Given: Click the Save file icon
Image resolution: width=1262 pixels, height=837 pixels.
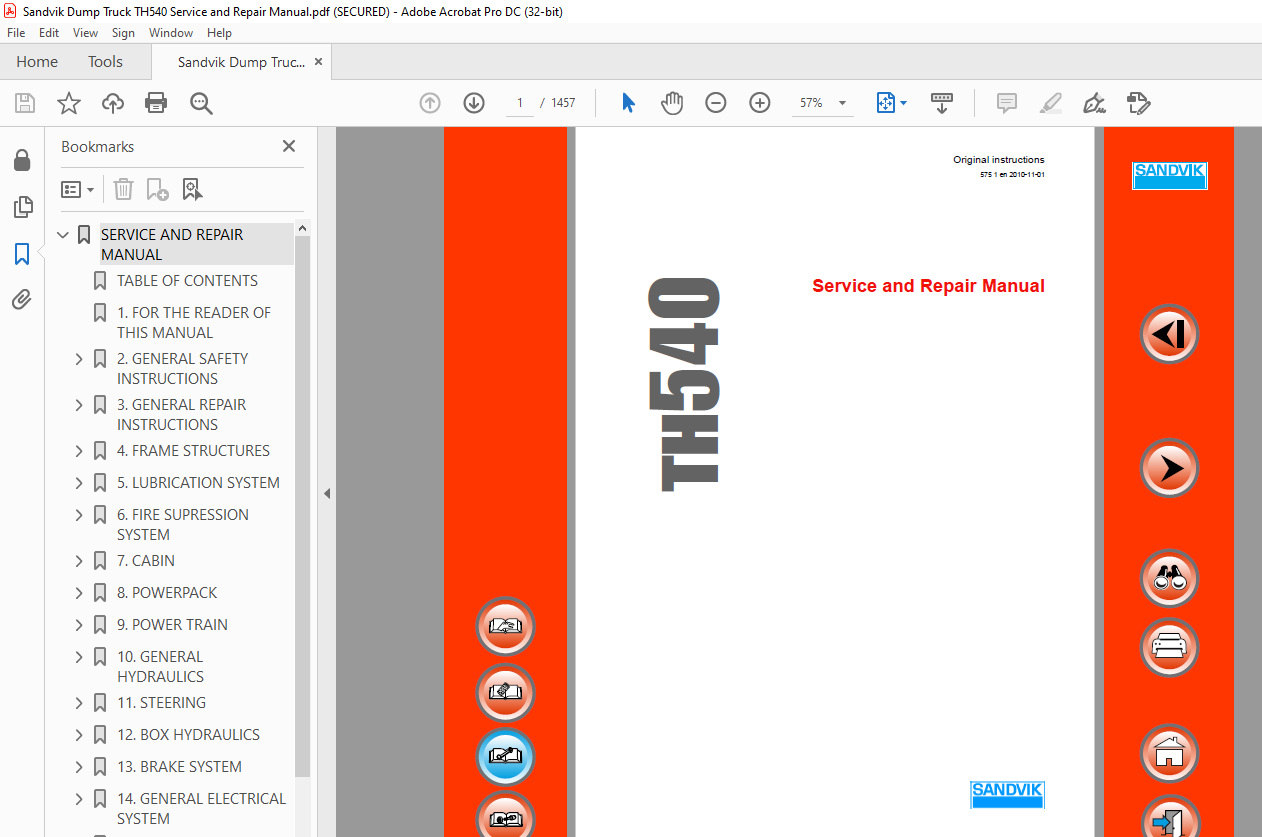Looking at the screenshot, I should [25, 103].
